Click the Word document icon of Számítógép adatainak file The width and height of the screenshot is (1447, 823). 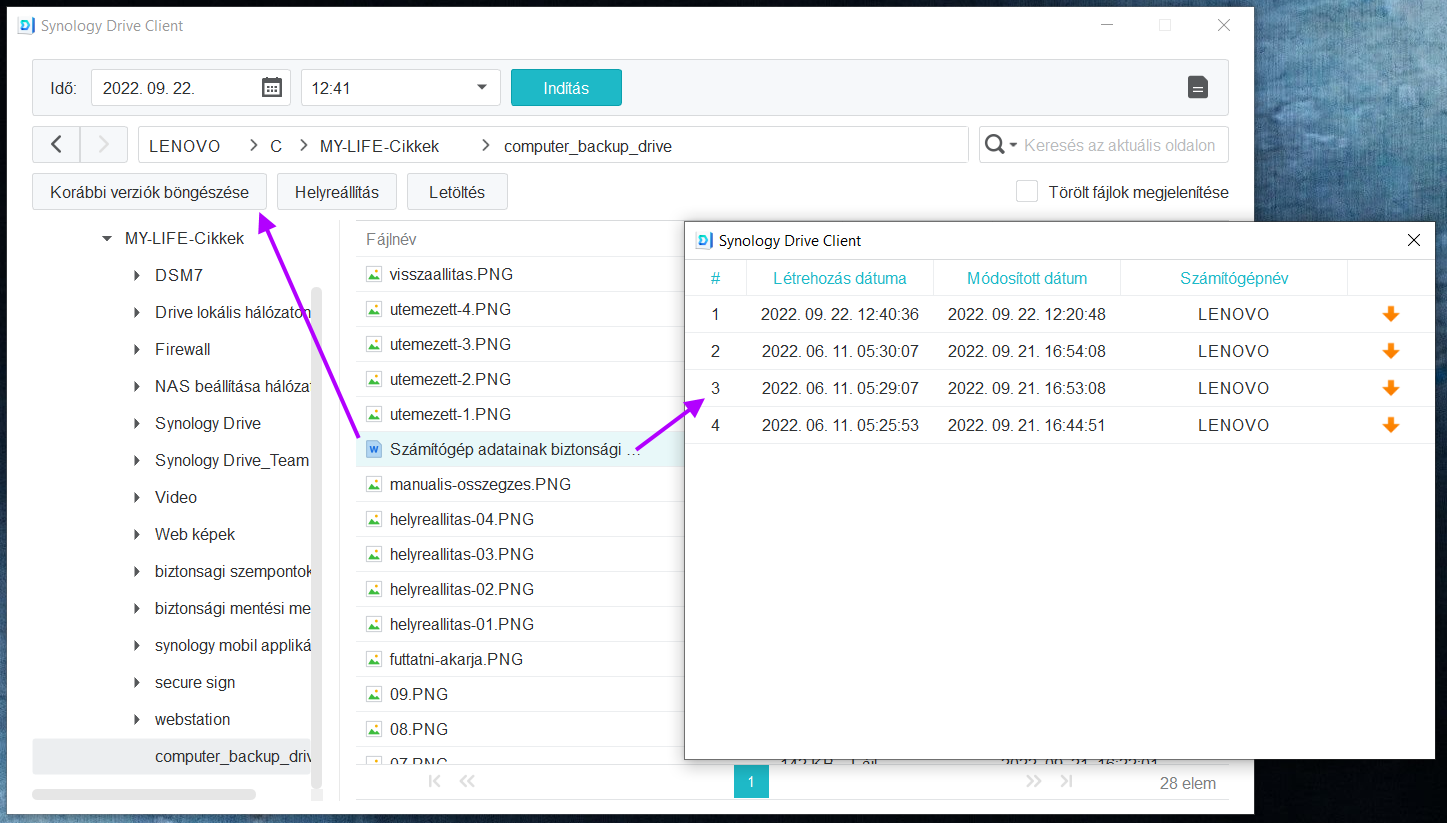pos(374,449)
